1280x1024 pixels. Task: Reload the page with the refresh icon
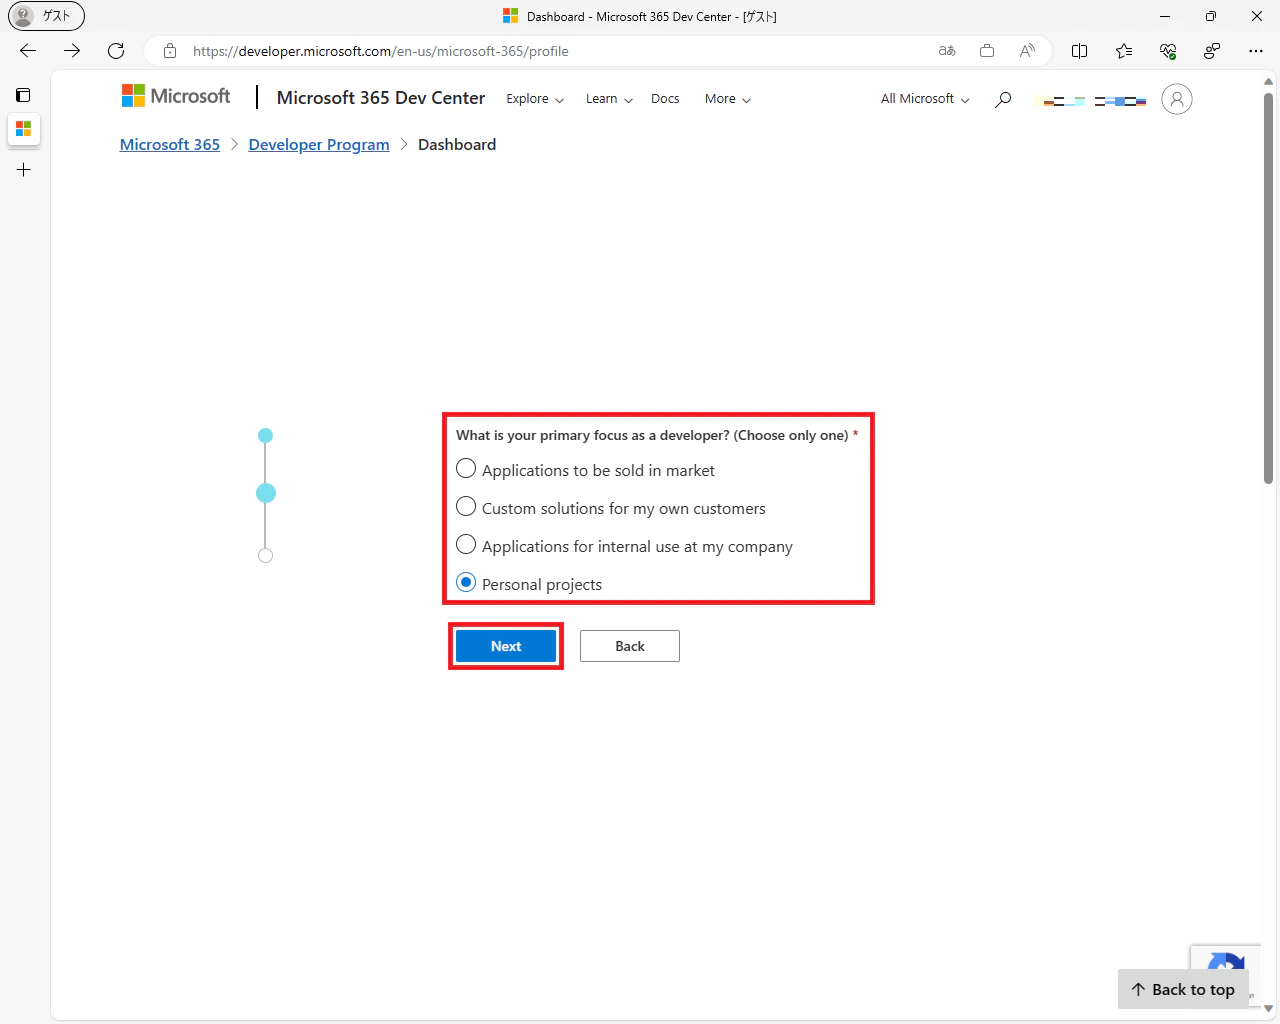point(116,51)
